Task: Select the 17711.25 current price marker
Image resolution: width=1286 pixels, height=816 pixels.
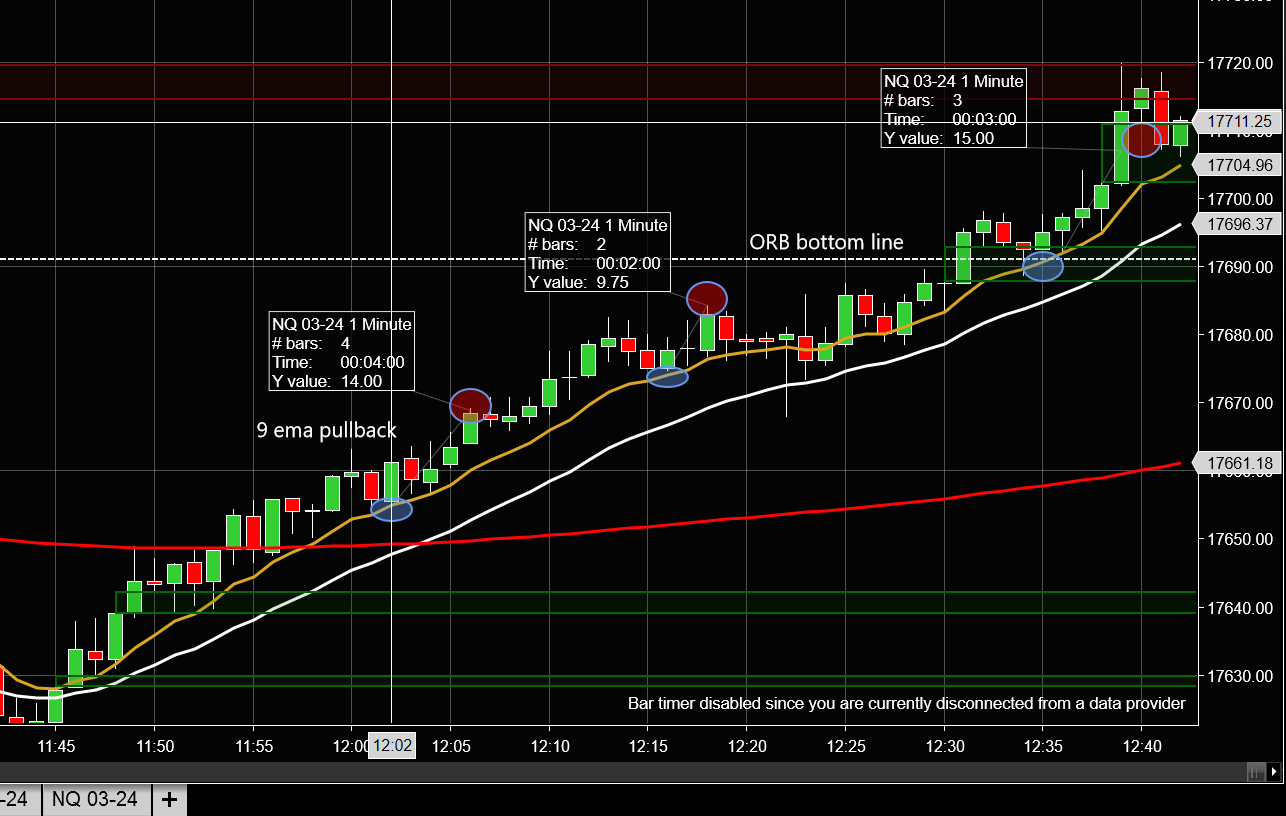Action: pyautogui.click(x=1243, y=122)
